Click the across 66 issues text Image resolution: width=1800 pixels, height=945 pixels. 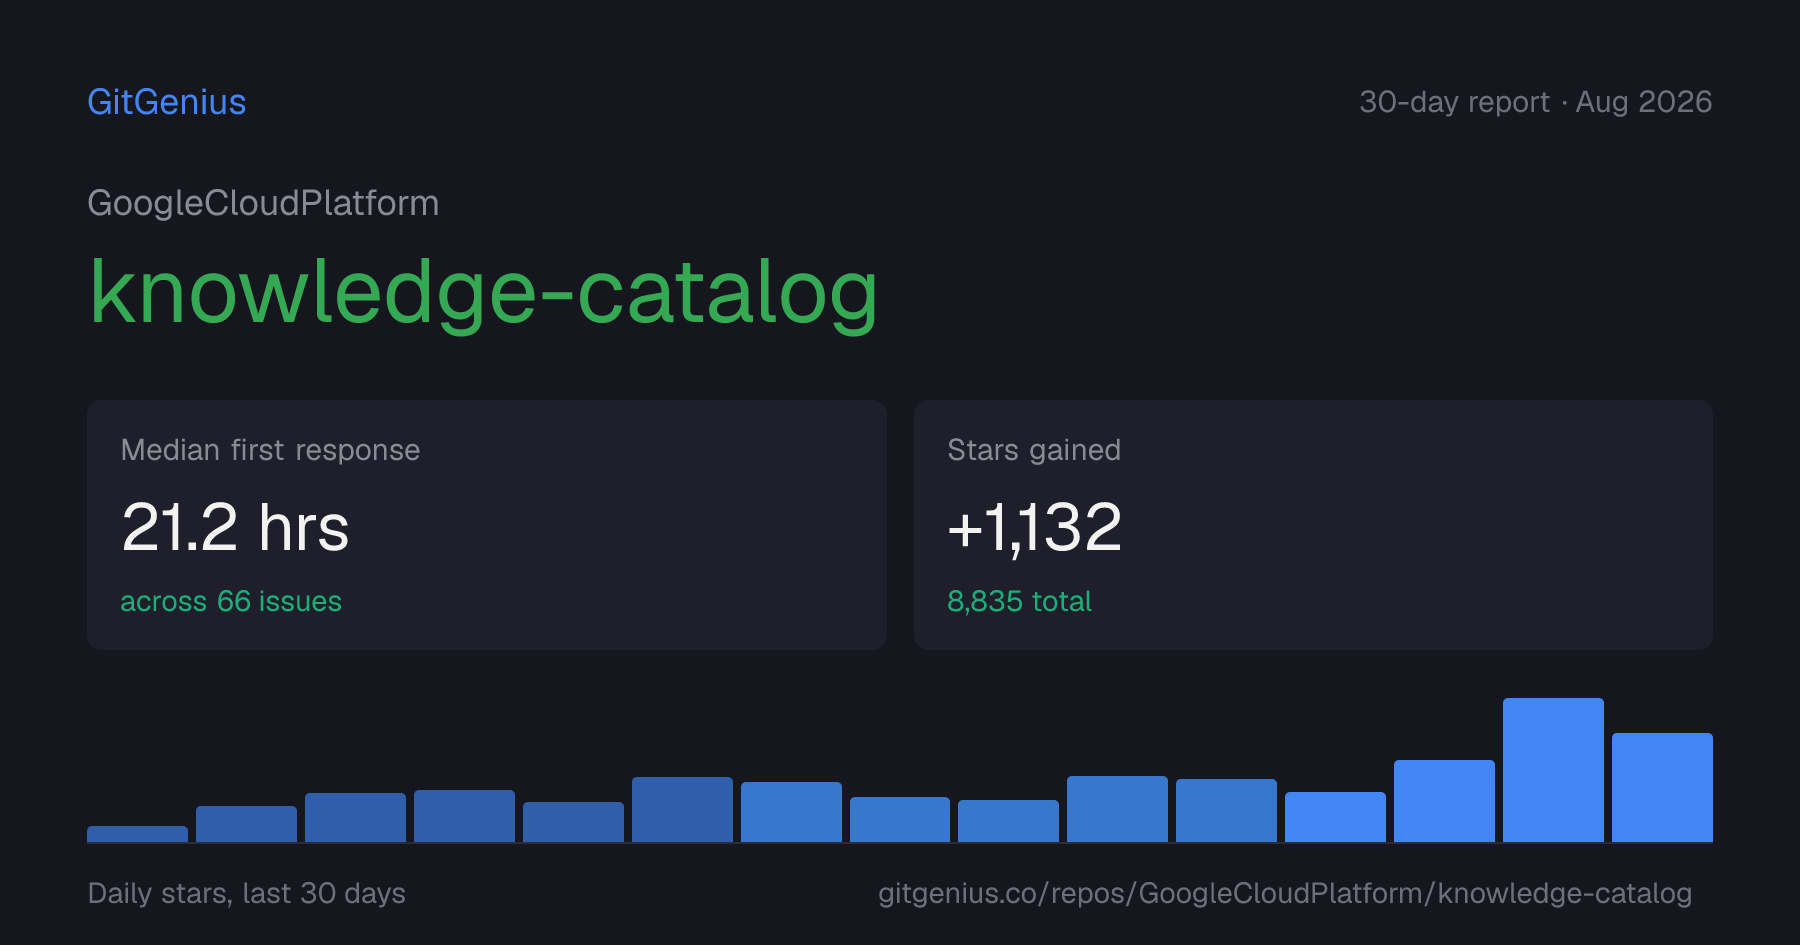point(231,601)
